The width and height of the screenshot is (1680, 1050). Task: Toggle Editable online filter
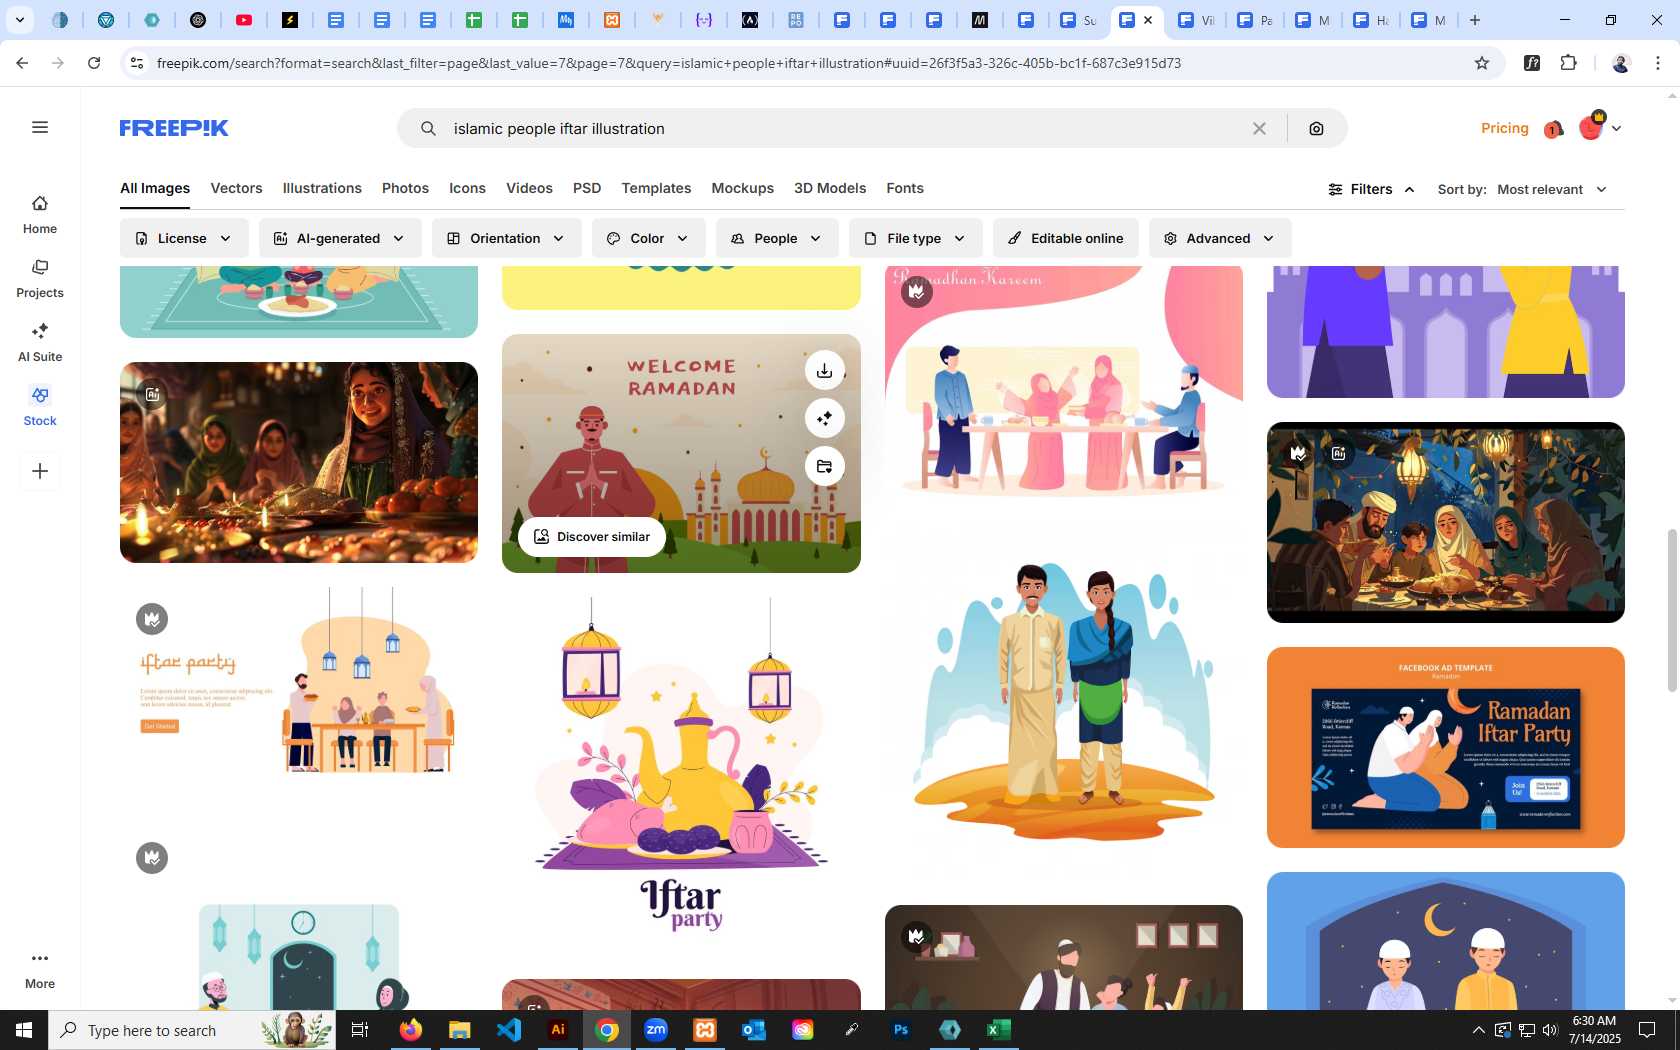1066,238
